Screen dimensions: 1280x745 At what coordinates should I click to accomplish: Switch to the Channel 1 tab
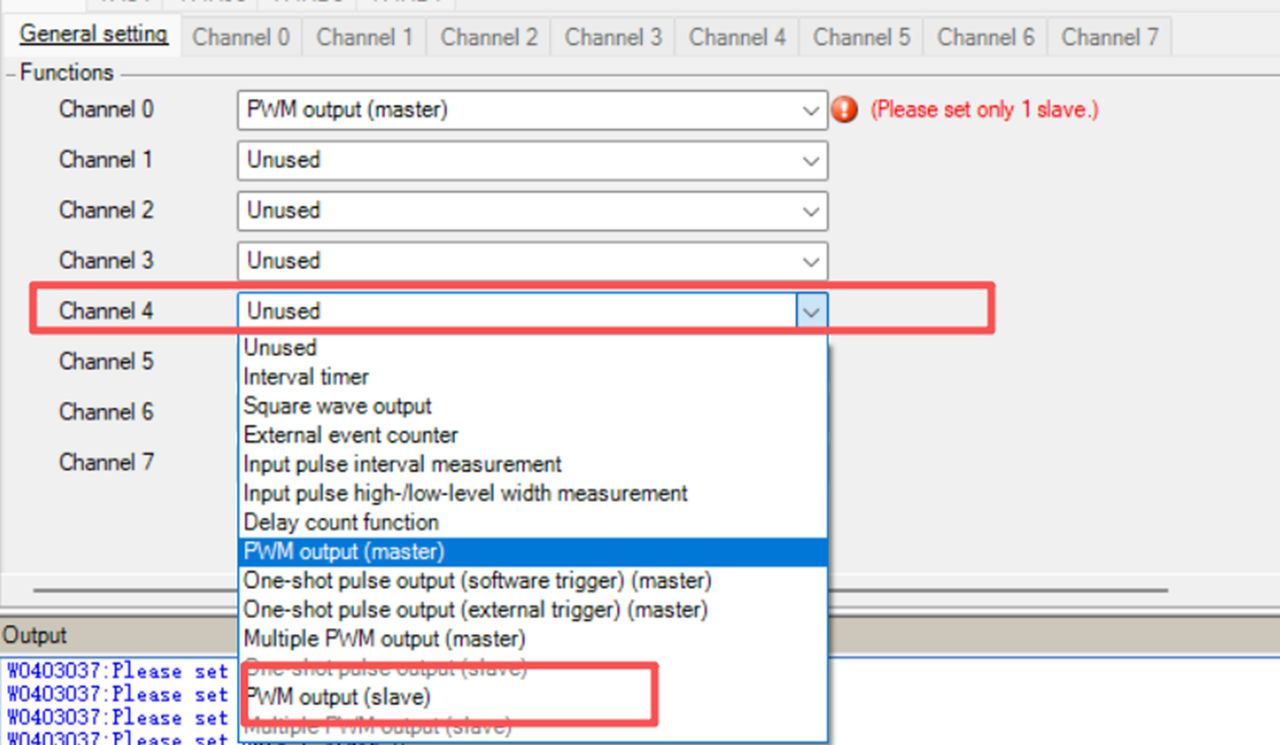[x=365, y=37]
